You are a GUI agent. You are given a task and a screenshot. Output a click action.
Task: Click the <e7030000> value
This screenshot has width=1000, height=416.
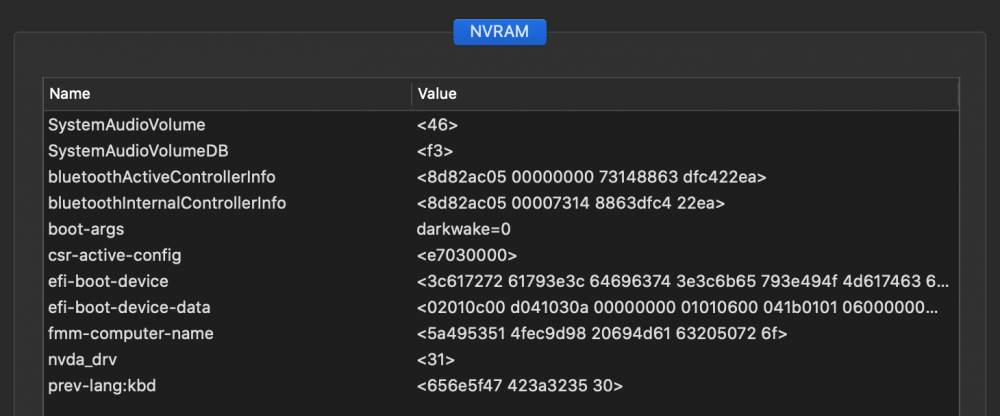[467, 256]
